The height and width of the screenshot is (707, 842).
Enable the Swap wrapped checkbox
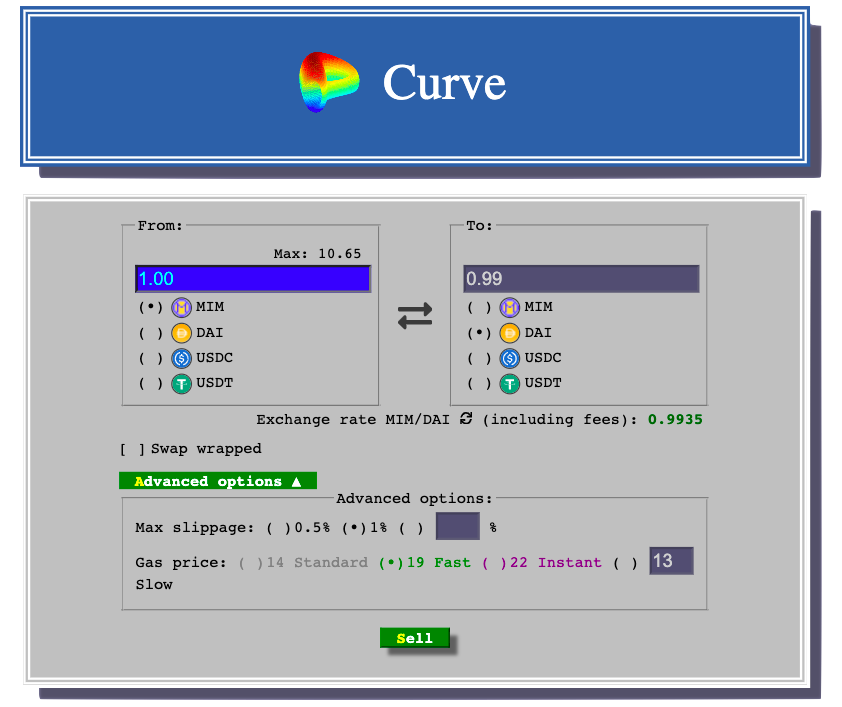(x=132, y=449)
